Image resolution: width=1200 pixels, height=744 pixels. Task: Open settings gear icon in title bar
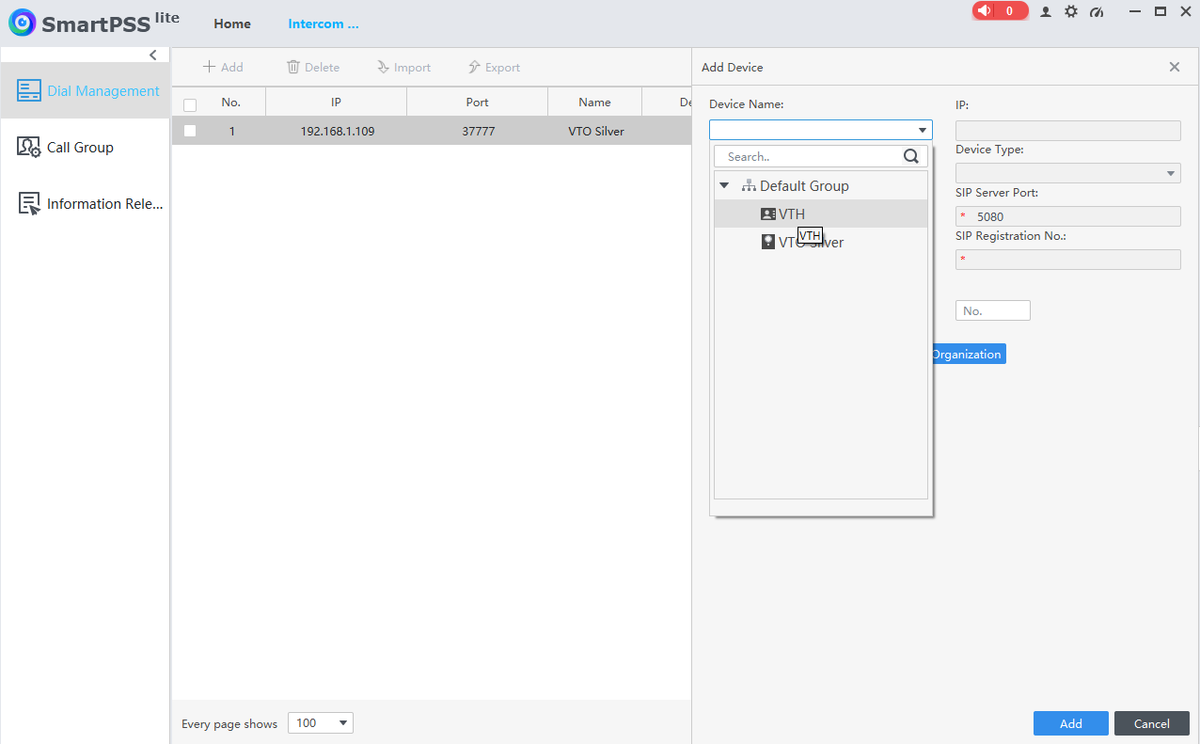coord(1071,12)
